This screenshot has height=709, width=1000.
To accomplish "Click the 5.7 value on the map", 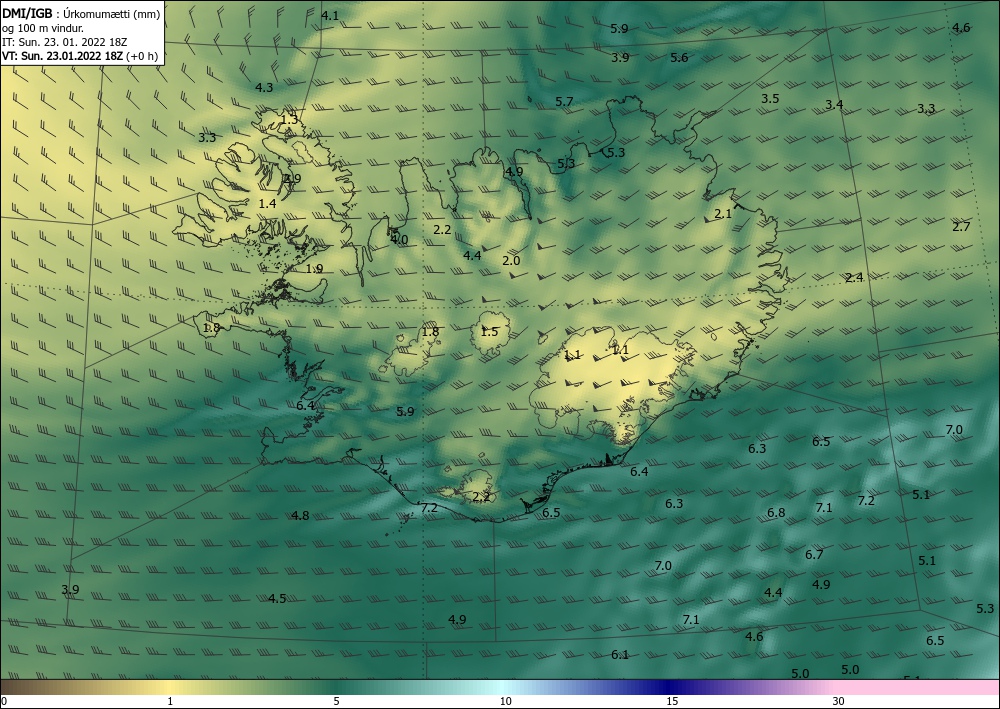I will (564, 102).
